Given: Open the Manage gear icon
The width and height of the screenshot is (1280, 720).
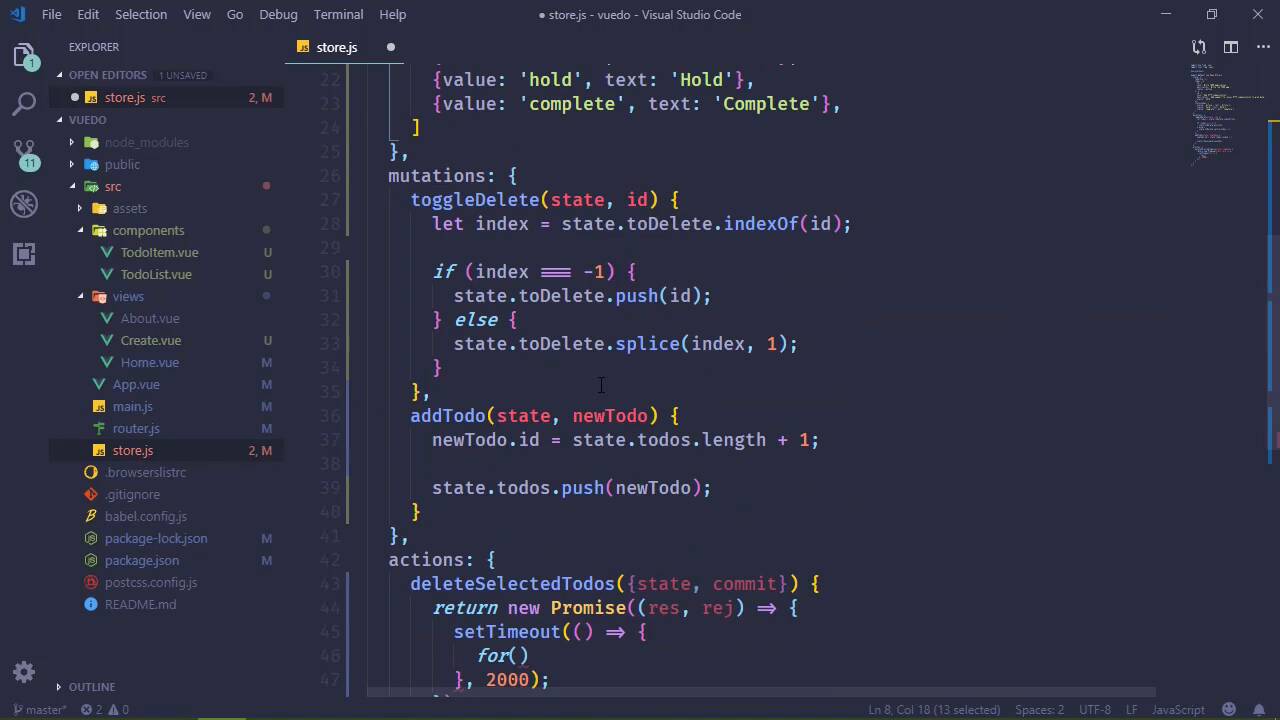Looking at the screenshot, I should tap(24, 672).
